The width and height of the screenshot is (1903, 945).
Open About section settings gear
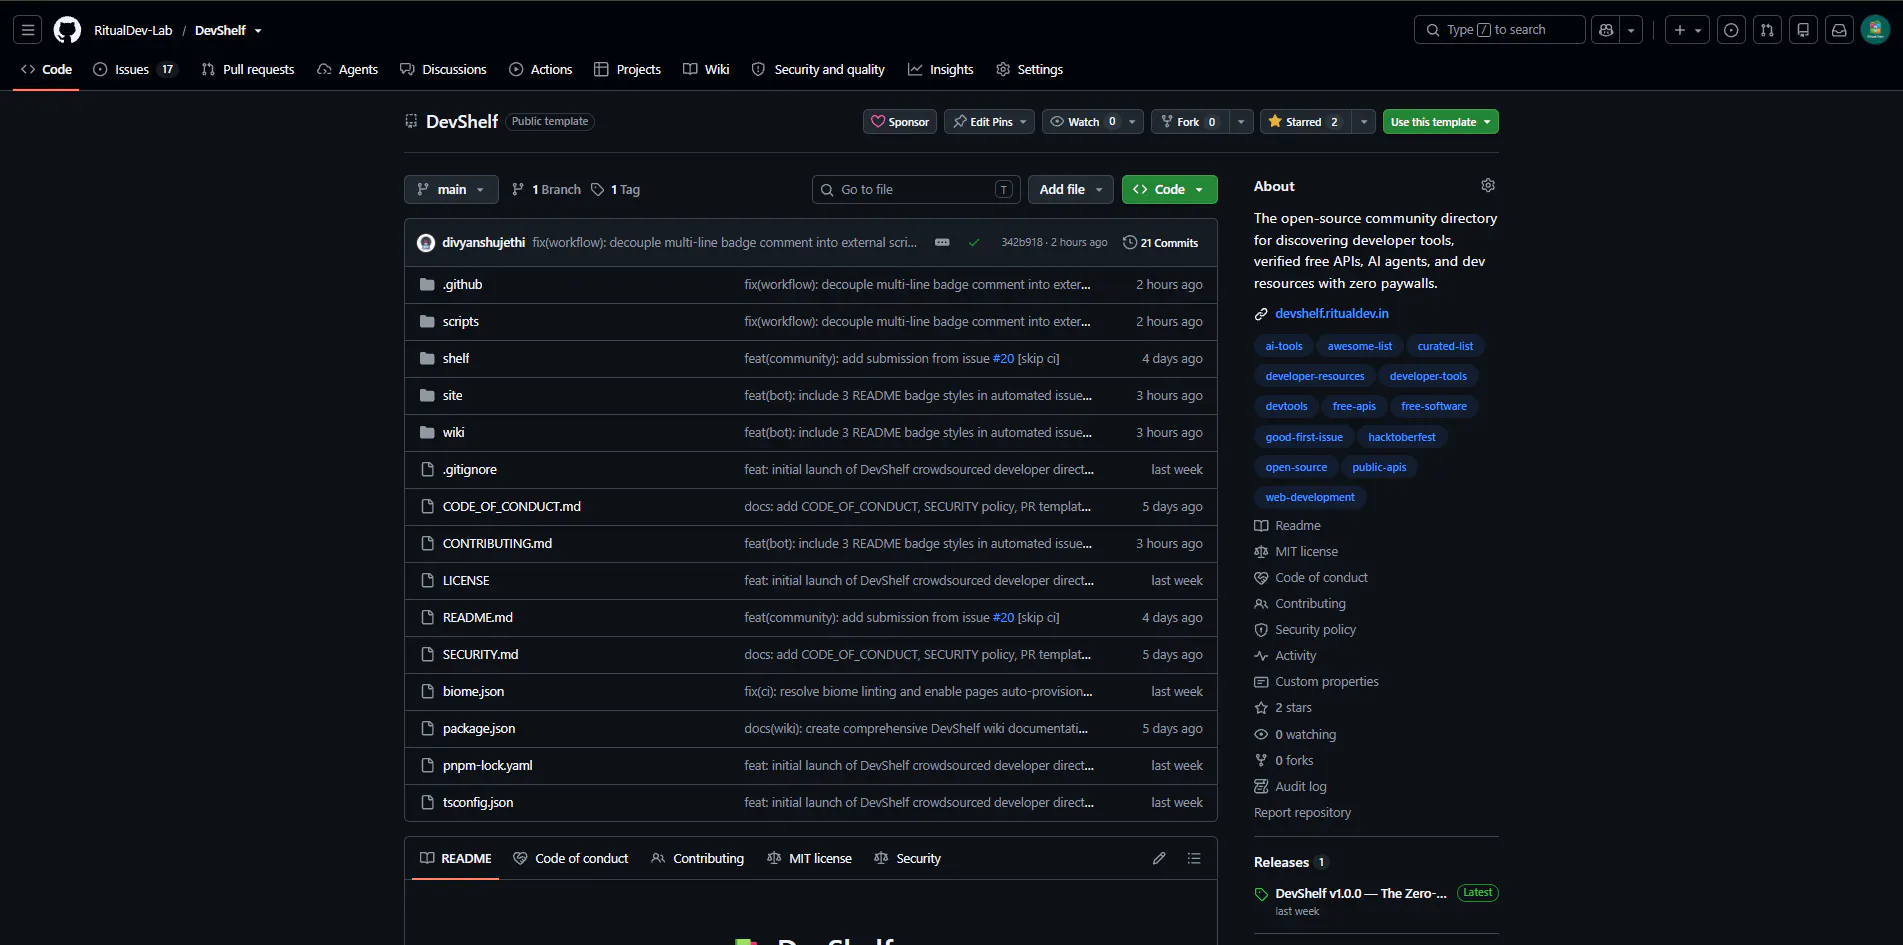(1488, 186)
